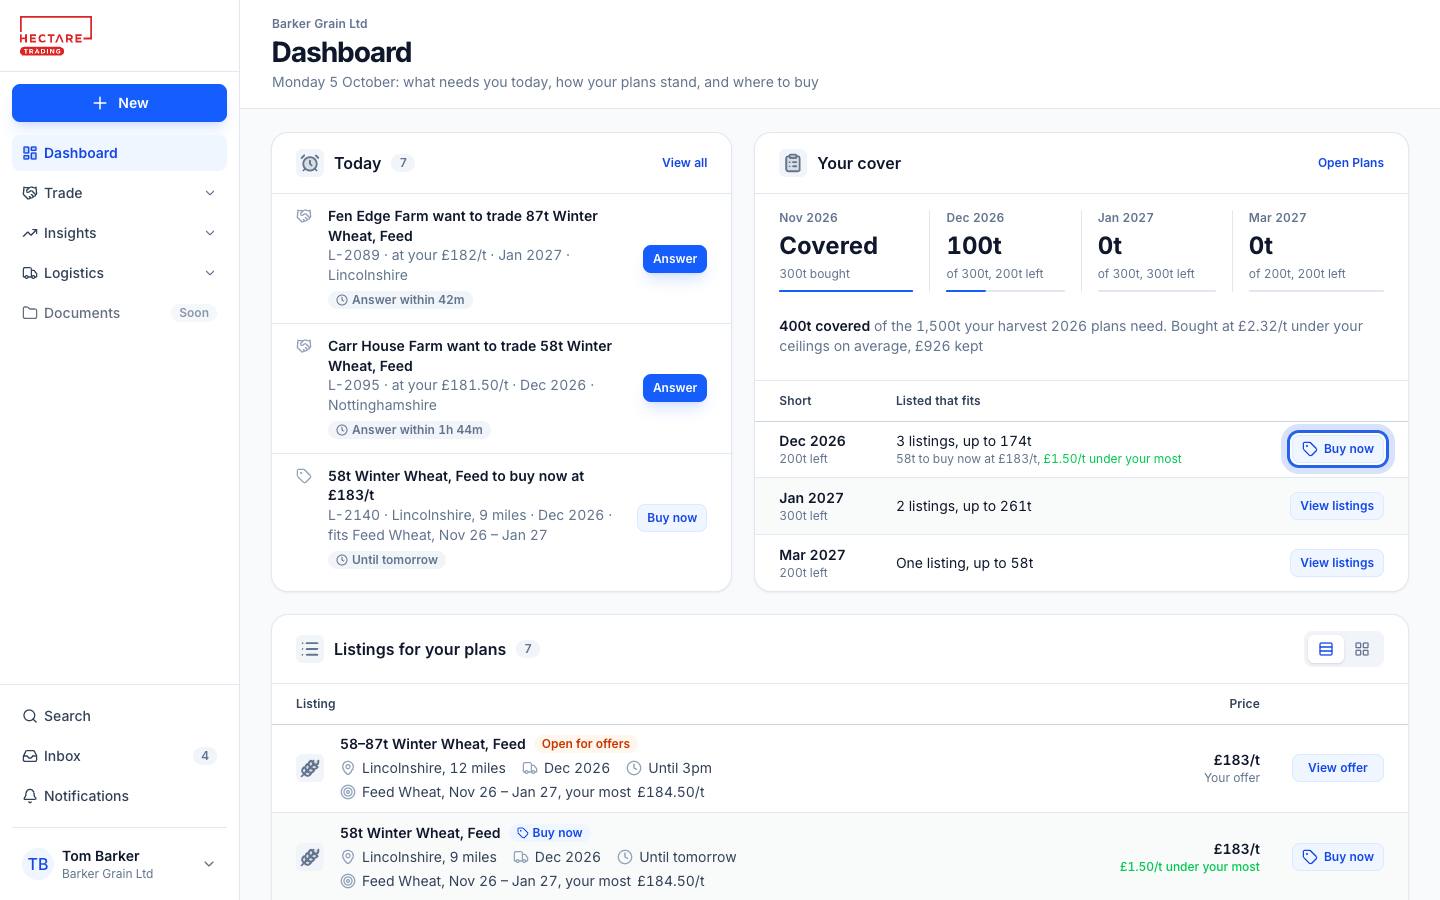
Task: View offer on 58–87t Winter Wheat listing
Action: click(x=1337, y=768)
